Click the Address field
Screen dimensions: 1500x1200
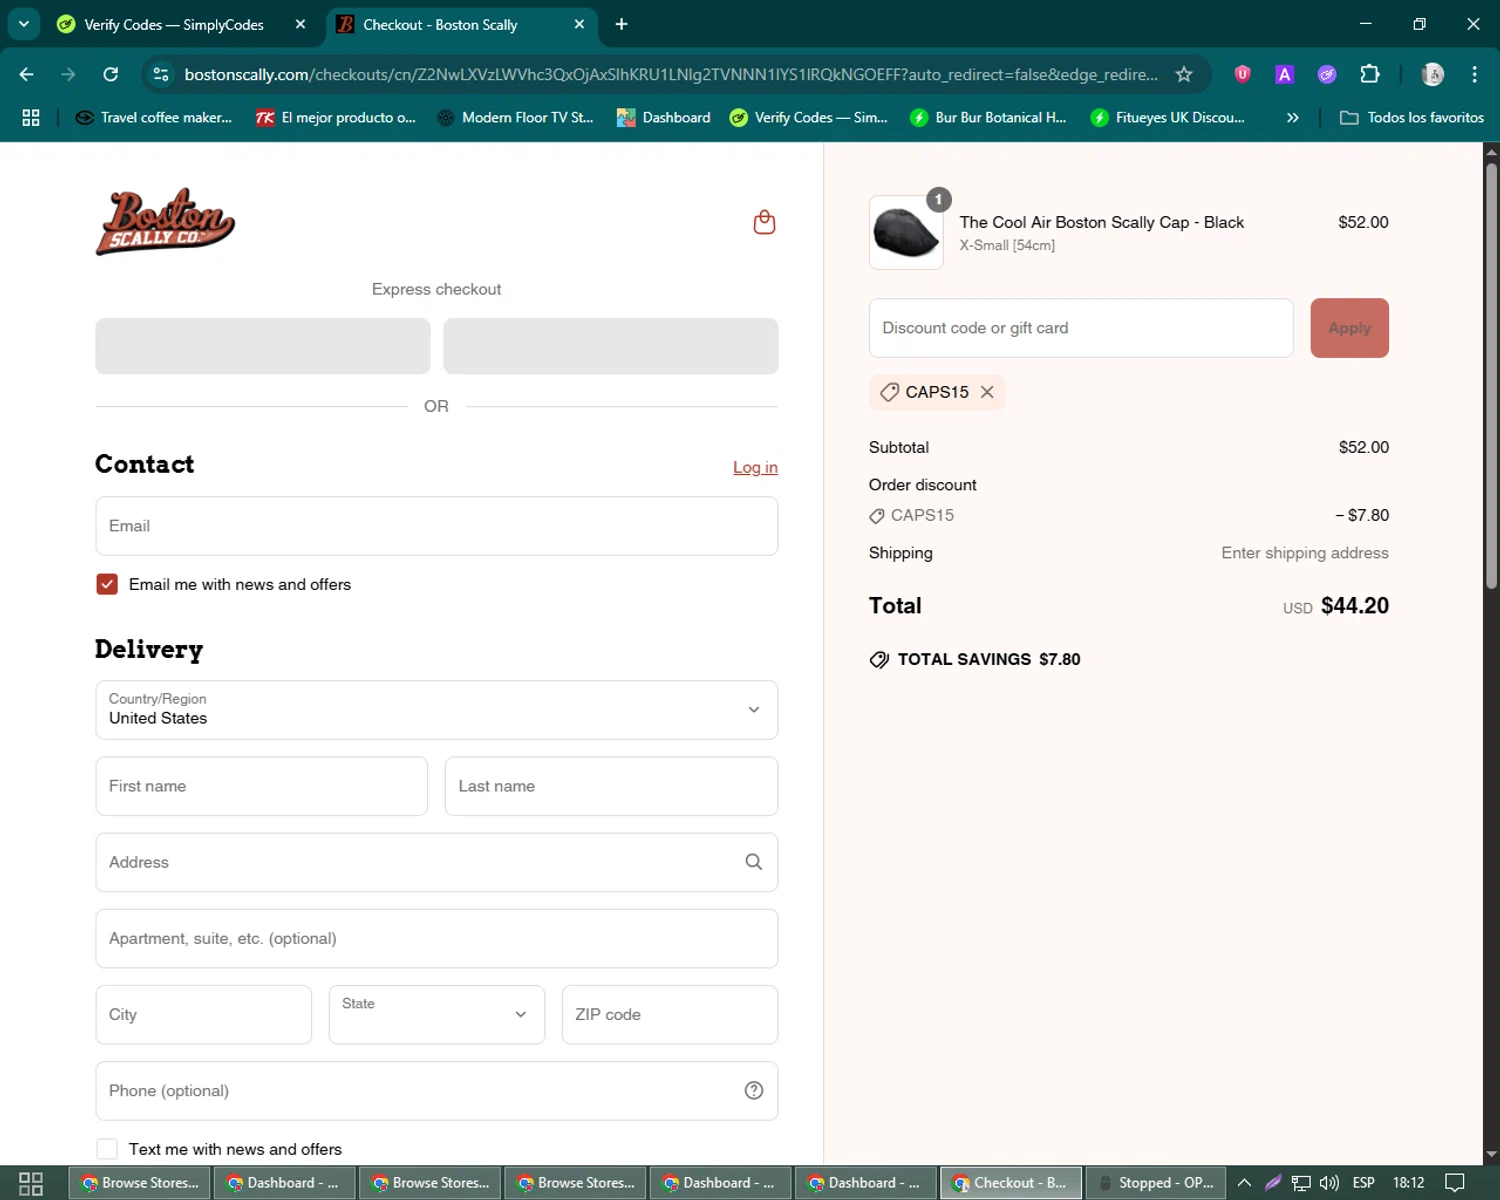pyautogui.click(x=436, y=862)
